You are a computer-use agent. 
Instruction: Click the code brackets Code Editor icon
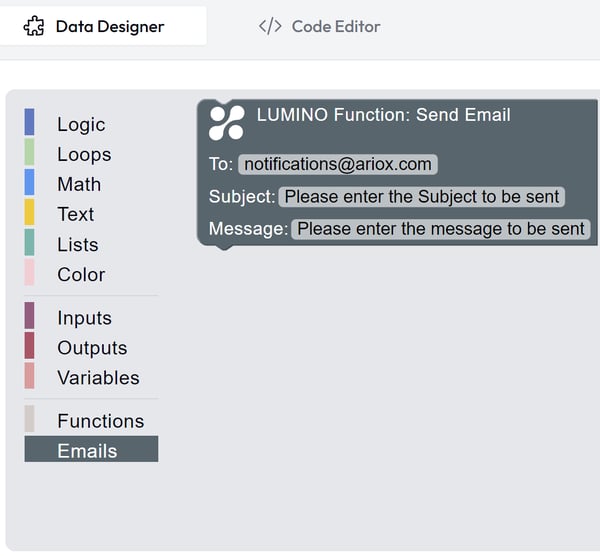[270, 26]
